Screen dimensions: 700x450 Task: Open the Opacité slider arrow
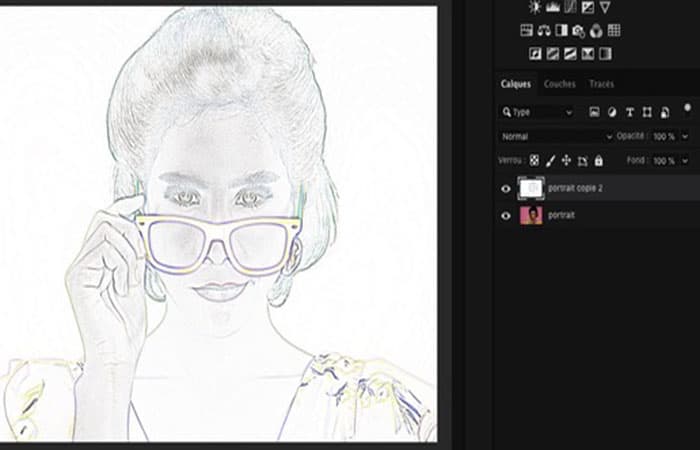[x=685, y=137]
